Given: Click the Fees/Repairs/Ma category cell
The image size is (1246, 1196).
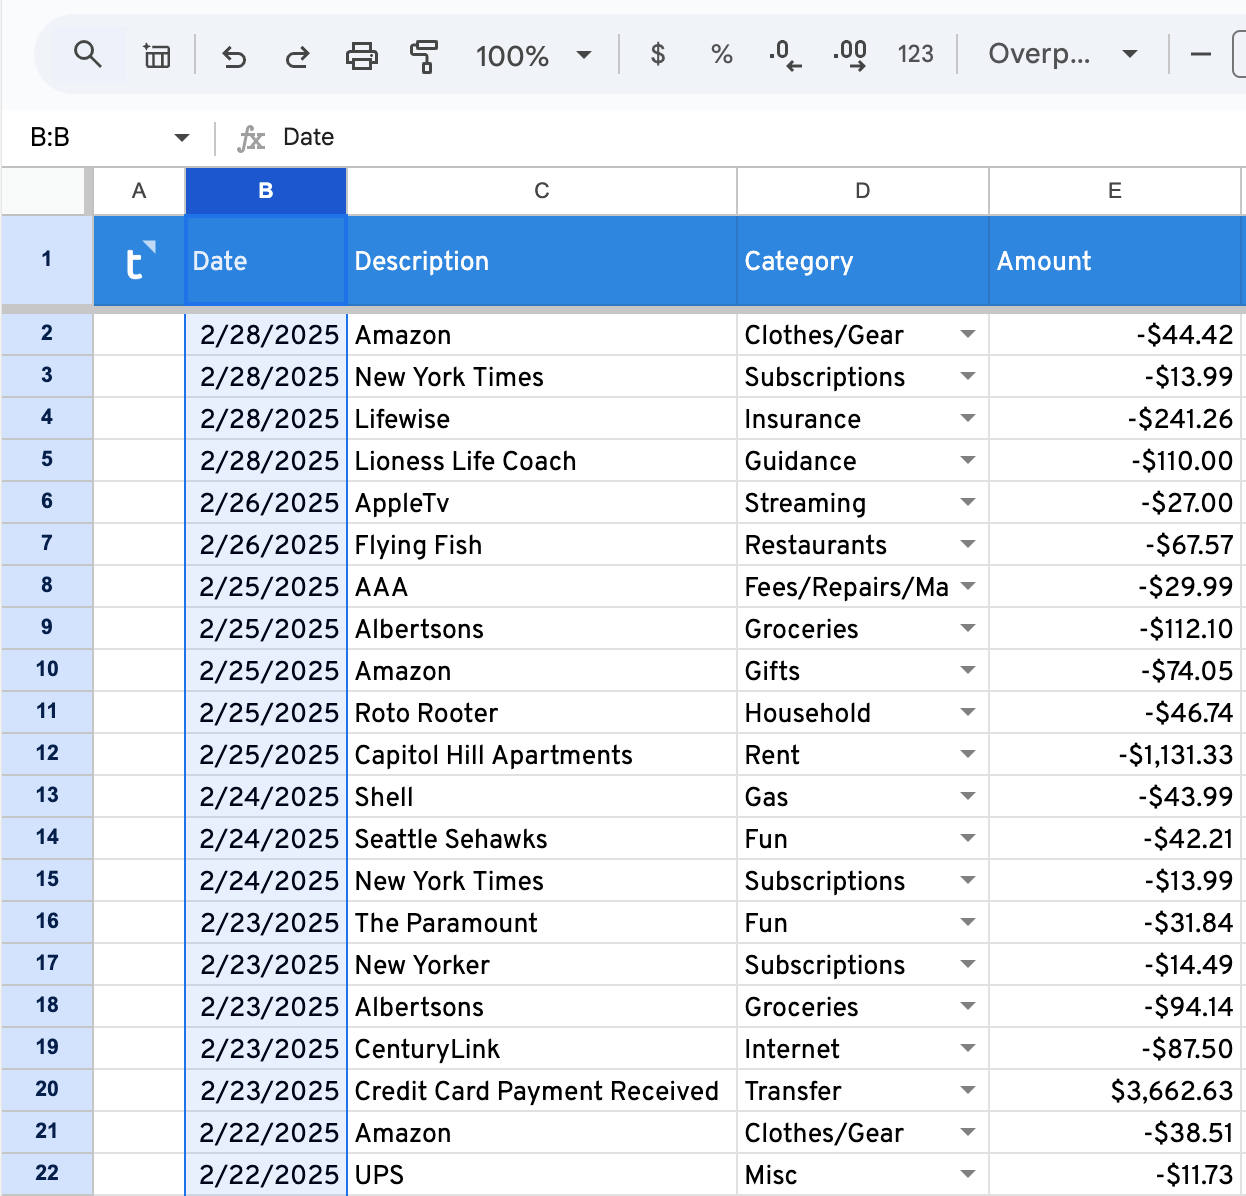Looking at the screenshot, I should click(x=863, y=586).
